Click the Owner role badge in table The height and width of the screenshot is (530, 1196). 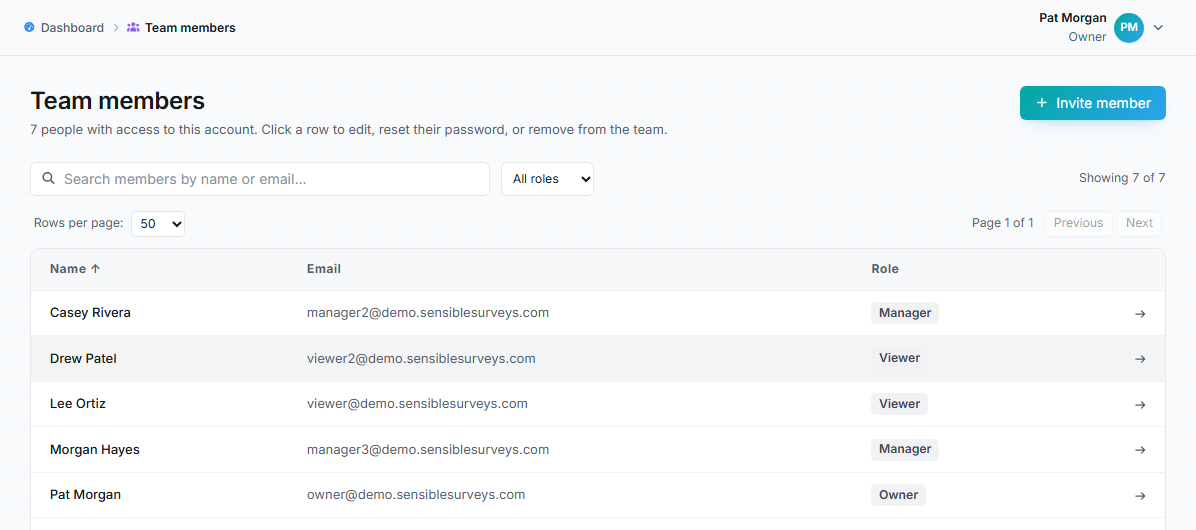click(899, 494)
